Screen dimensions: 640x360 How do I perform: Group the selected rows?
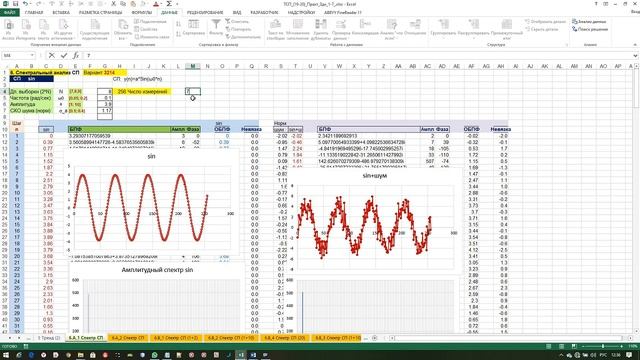(443, 30)
